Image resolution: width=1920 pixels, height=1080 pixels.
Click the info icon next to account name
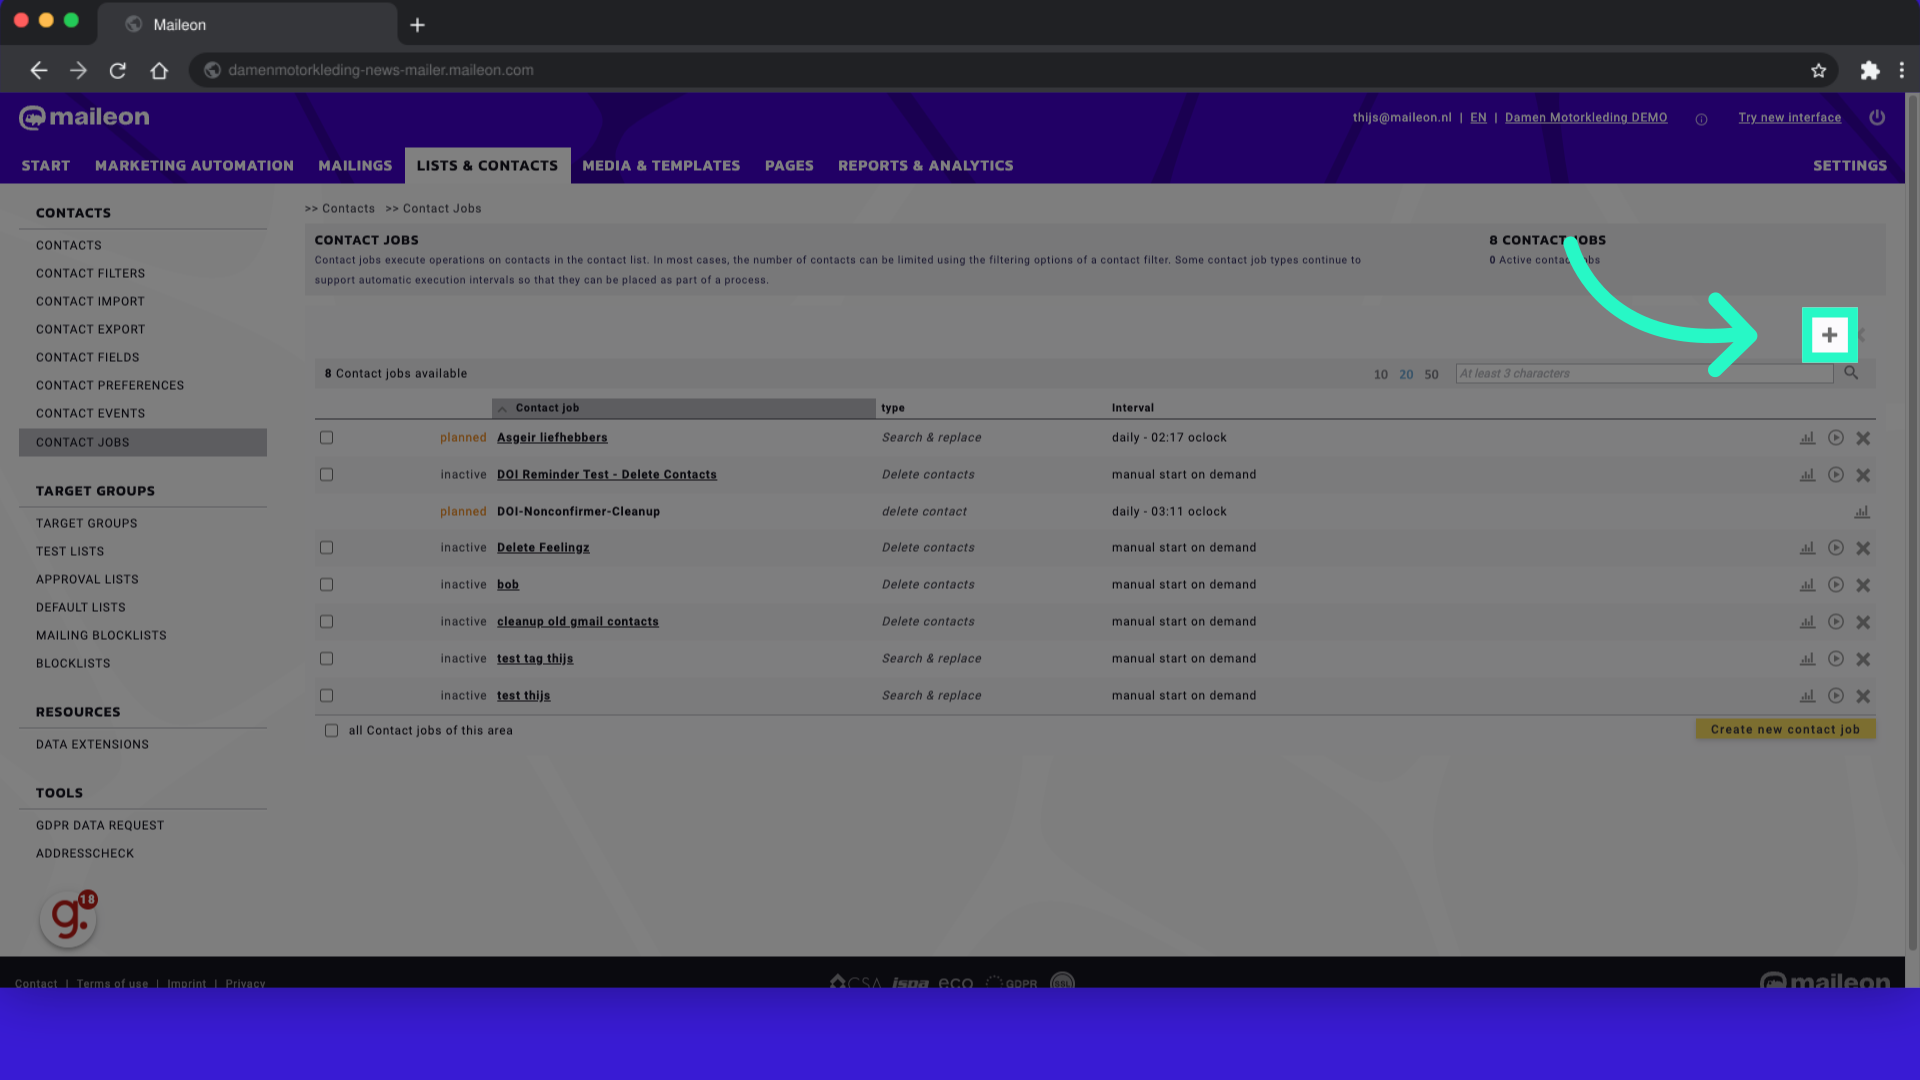point(1701,119)
